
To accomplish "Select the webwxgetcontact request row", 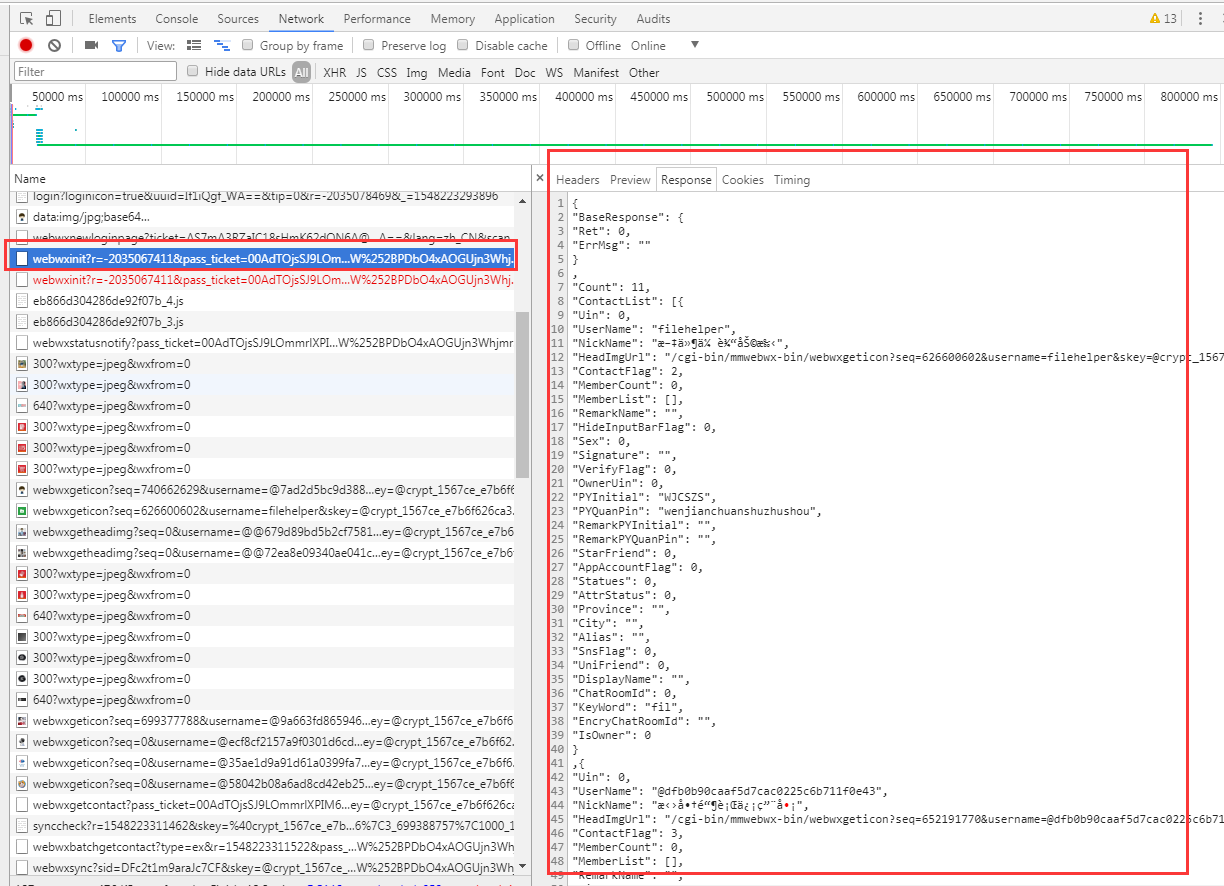I will tap(264, 805).
